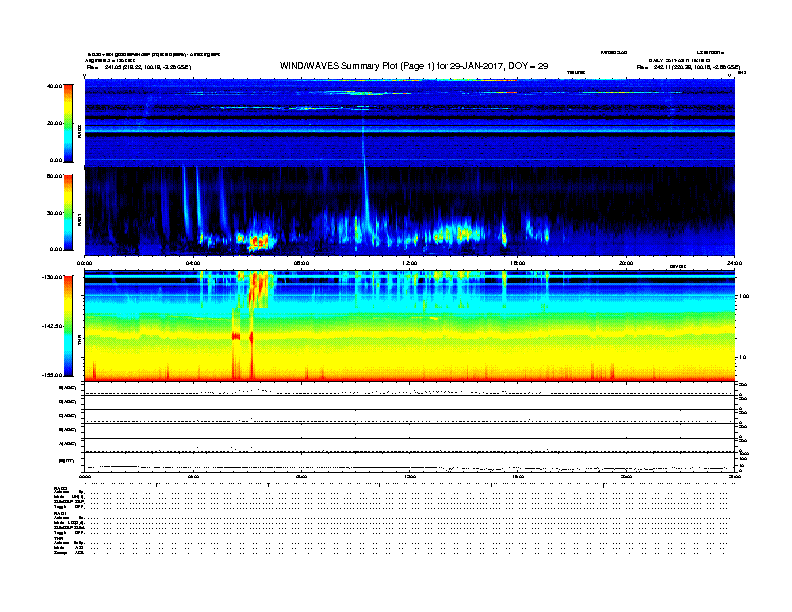Image resolution: width=792 pixels, height=612 pixels.
Task: Select the RAD2 intensity color bar
Action: [x=68, y=123]
